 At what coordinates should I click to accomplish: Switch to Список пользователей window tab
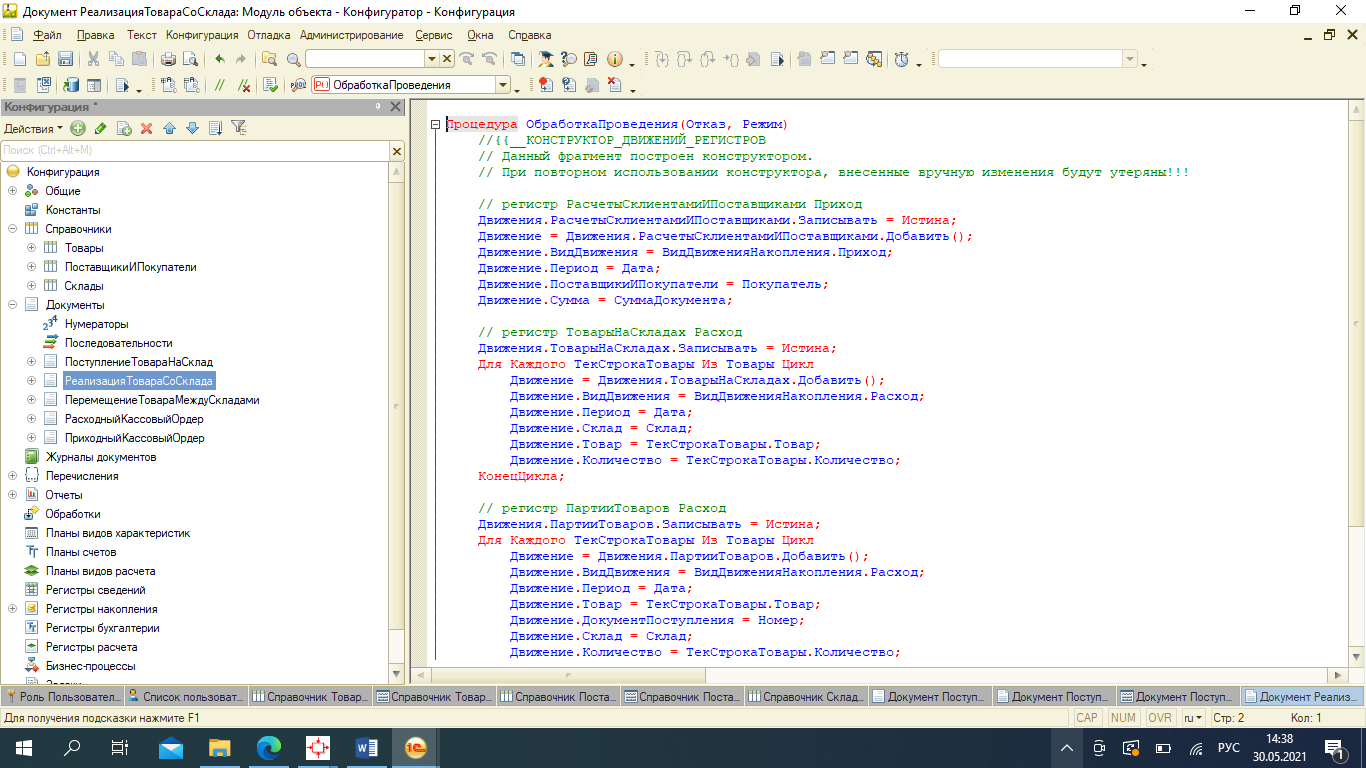pos(185,697)
